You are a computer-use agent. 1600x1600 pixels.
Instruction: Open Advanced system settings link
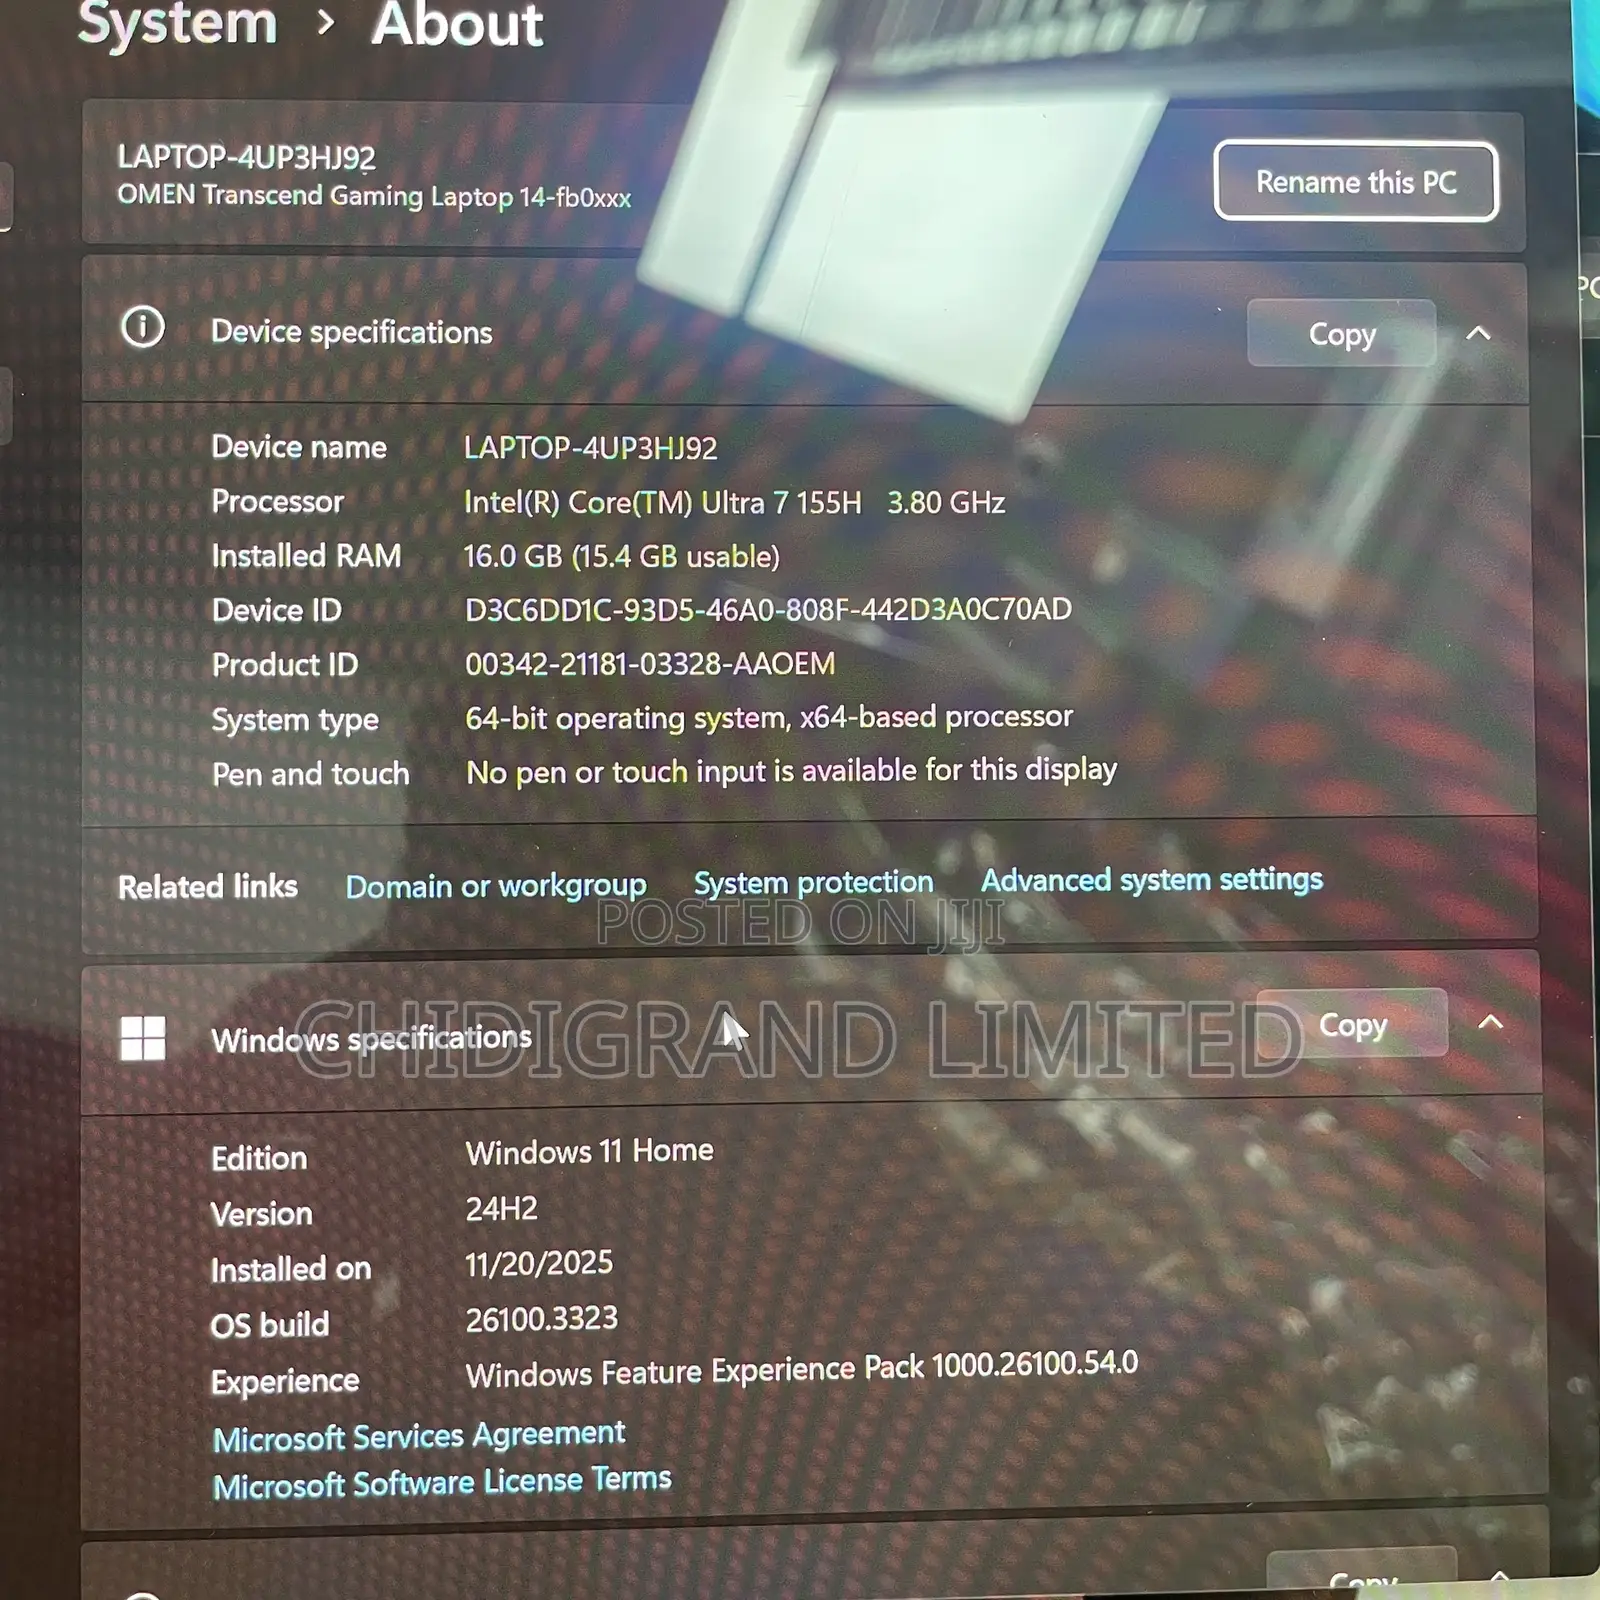pos(1151,879)
